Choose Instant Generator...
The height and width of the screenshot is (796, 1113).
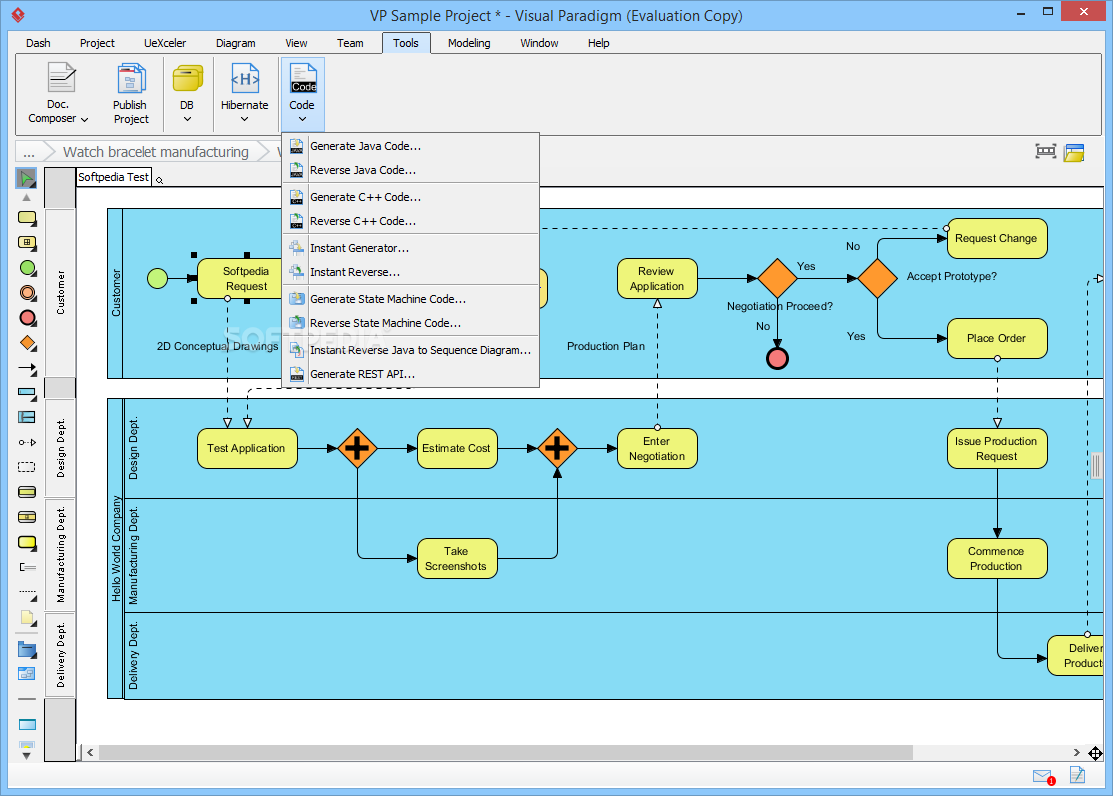(x=411, y=249)
